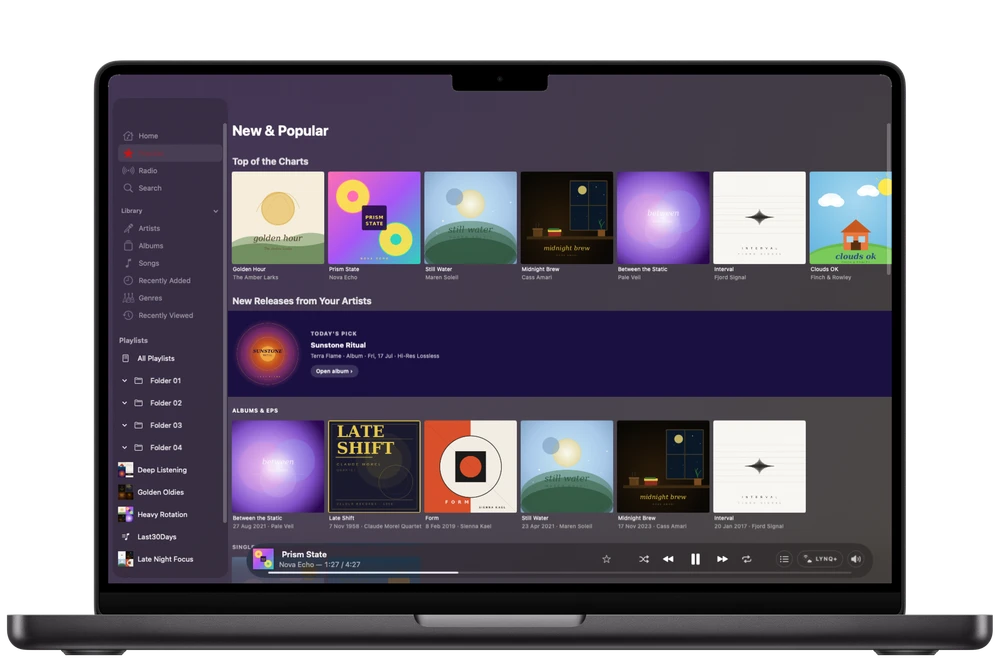The height and width of the screenshot is (658, 1000).
Task: Open the Home icon in the sidebar
Action: (x=128, y=136)
